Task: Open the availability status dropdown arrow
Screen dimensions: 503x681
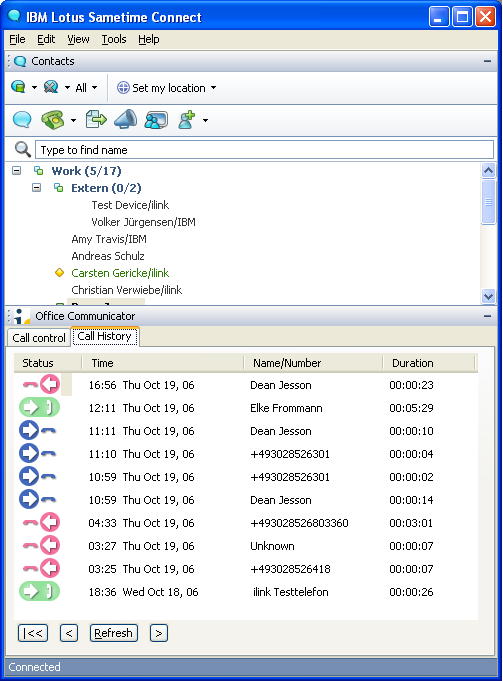Action: point(34,87)
